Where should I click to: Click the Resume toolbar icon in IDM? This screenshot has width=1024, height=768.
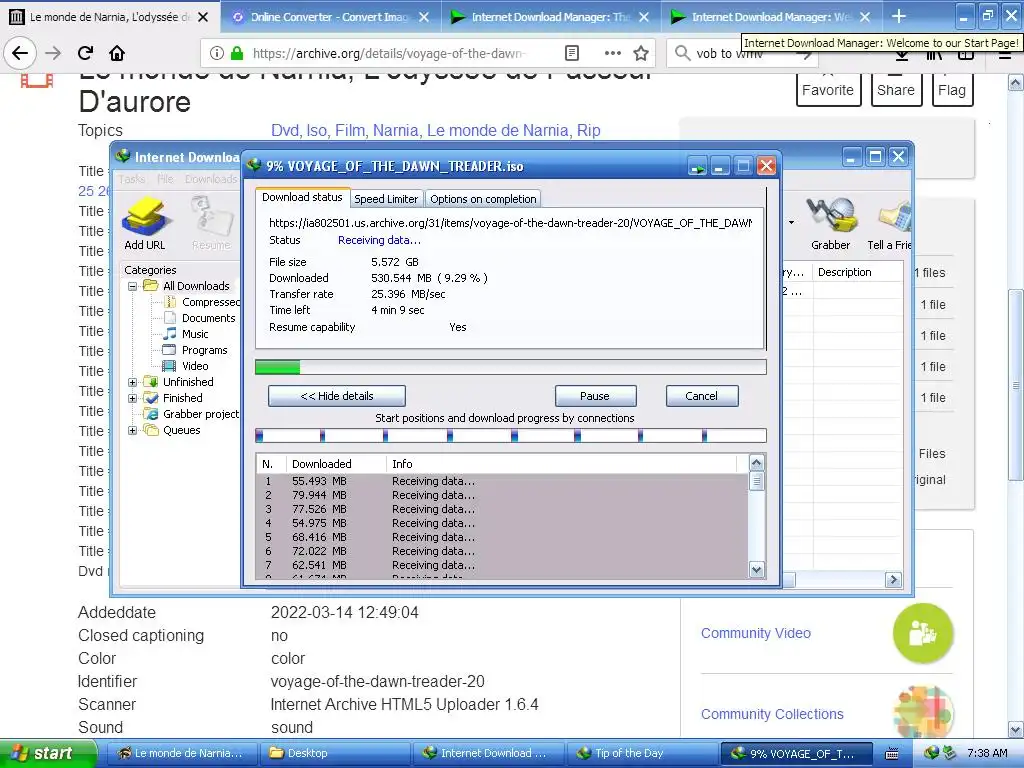[x=211, y=224]
